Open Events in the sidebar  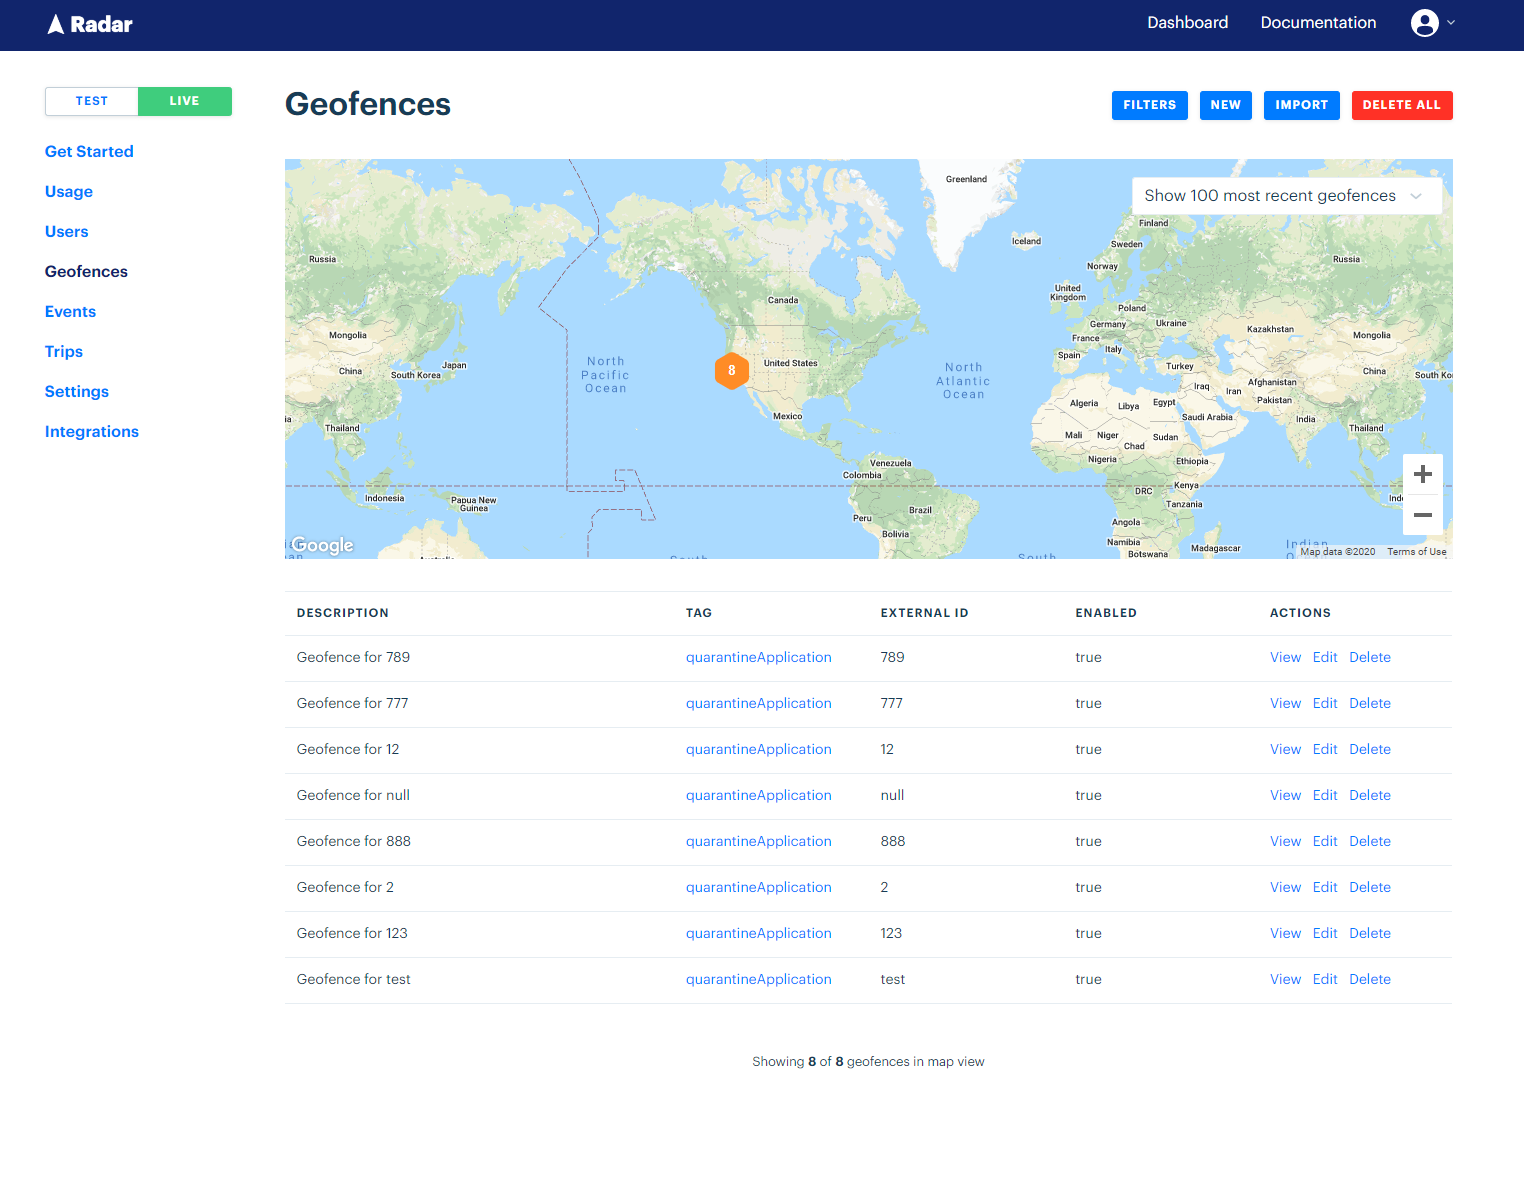(x=70, y=312)
